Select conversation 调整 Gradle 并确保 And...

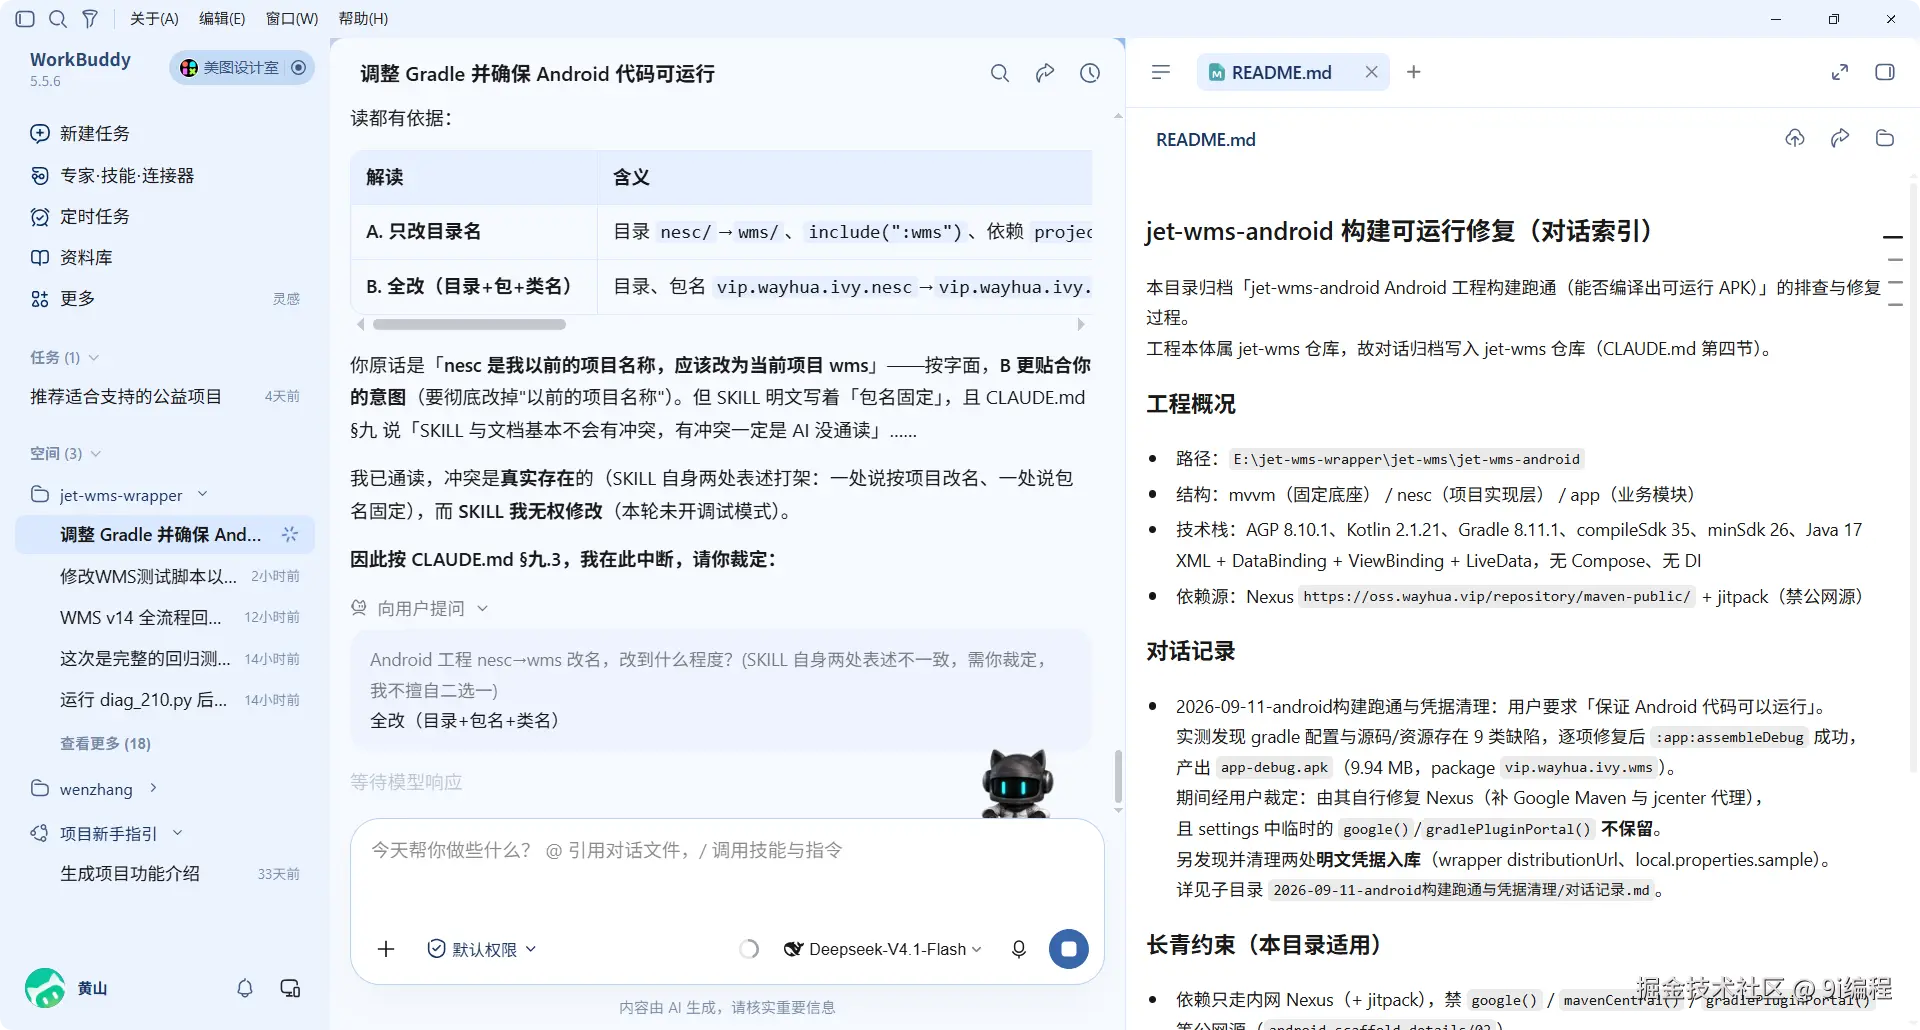tap(165, 535)
